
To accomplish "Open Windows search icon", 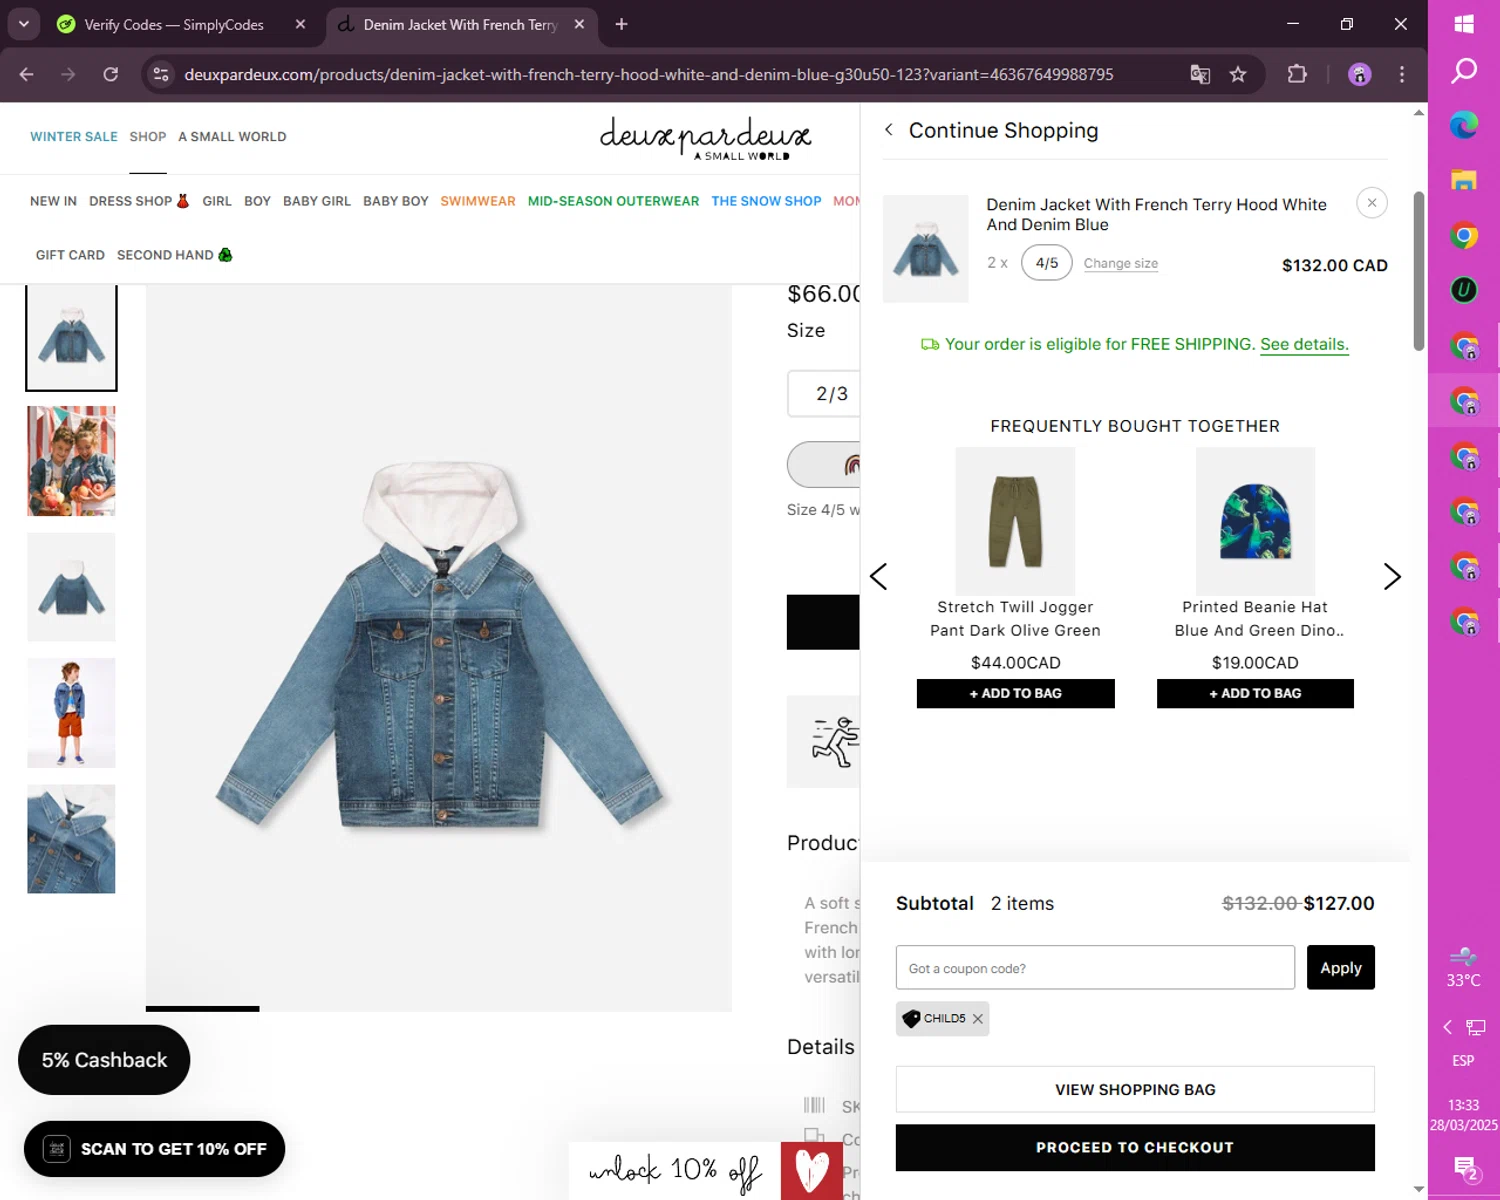I will point(1464,70).
